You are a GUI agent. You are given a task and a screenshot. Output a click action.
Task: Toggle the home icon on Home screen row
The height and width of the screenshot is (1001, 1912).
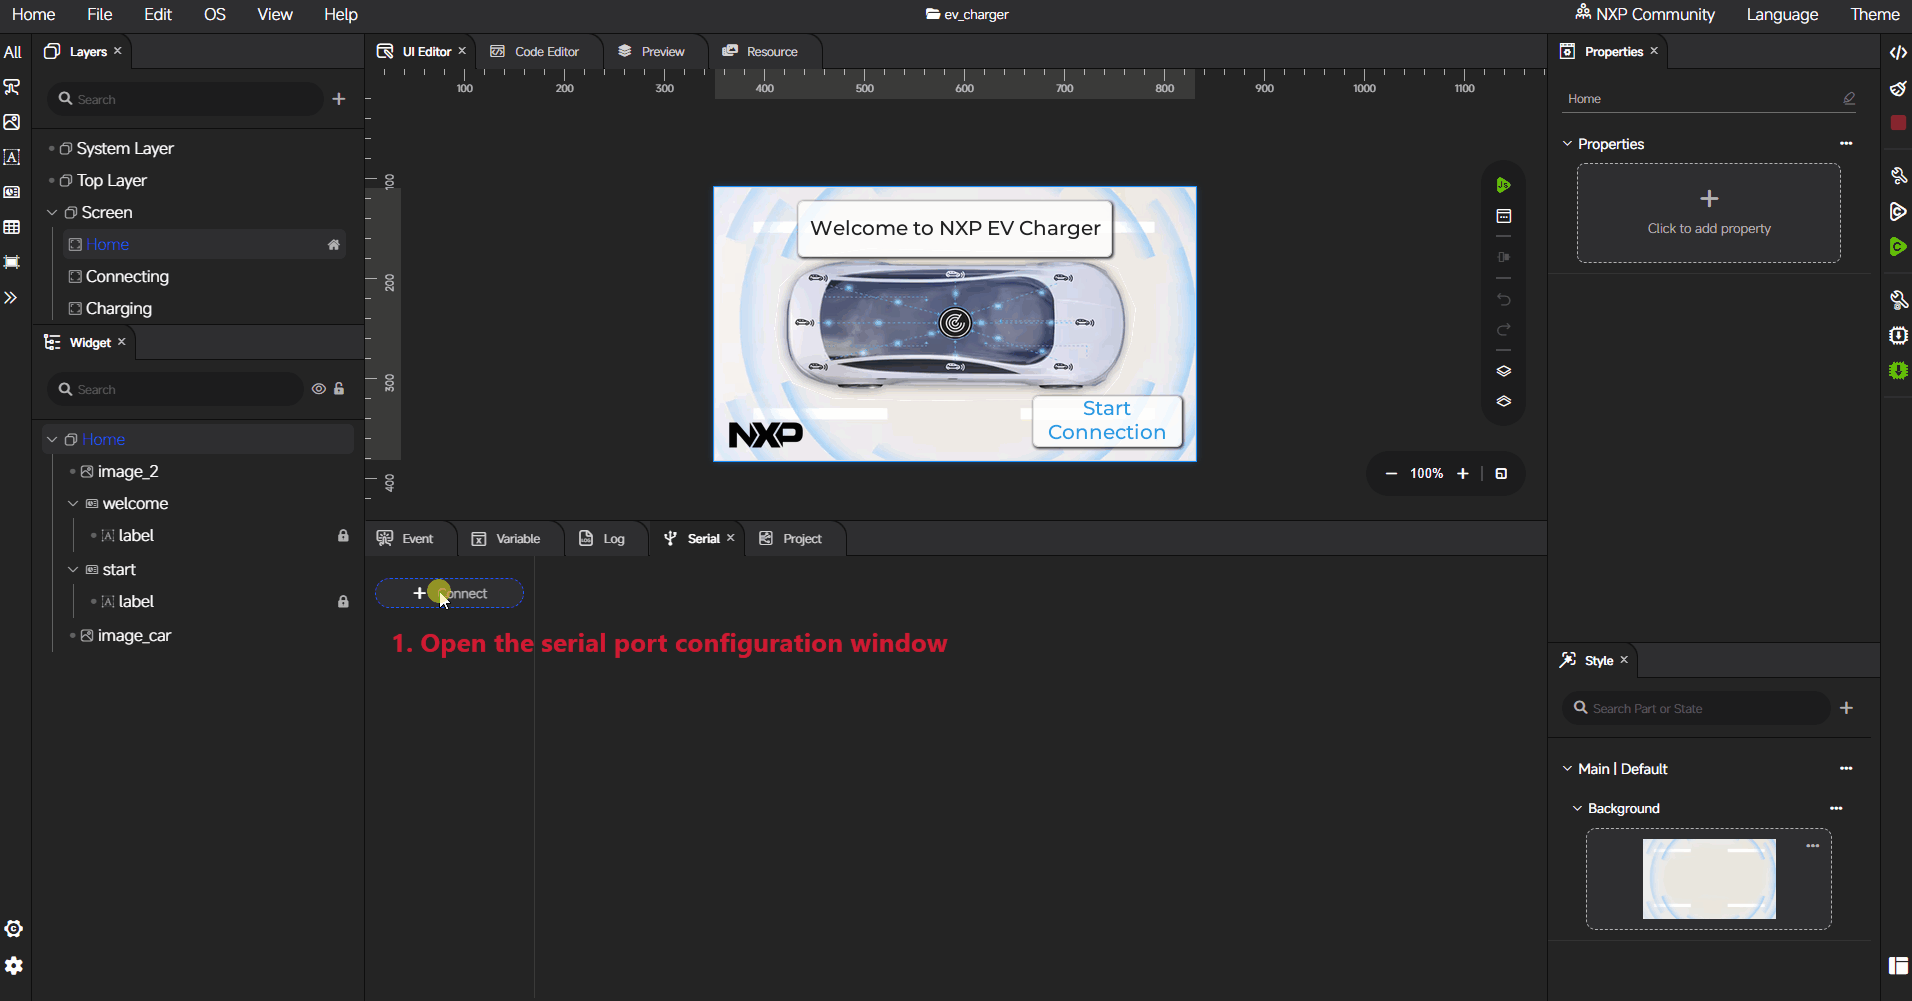(x=334, y=245)
